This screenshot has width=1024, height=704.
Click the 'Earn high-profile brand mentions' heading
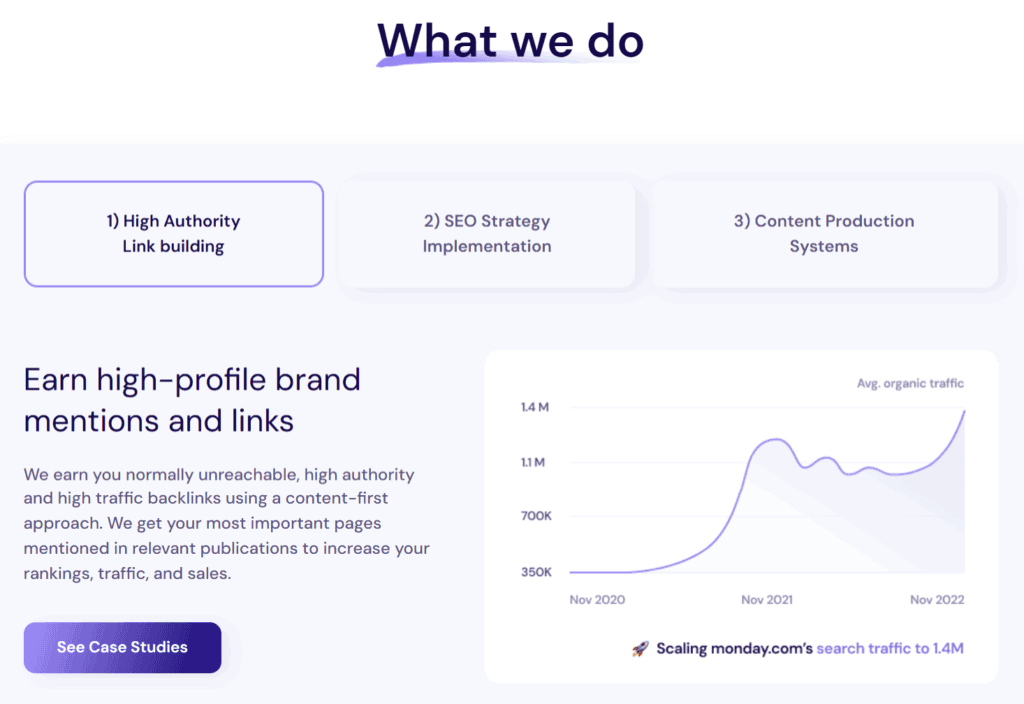[x=192, y=400]
